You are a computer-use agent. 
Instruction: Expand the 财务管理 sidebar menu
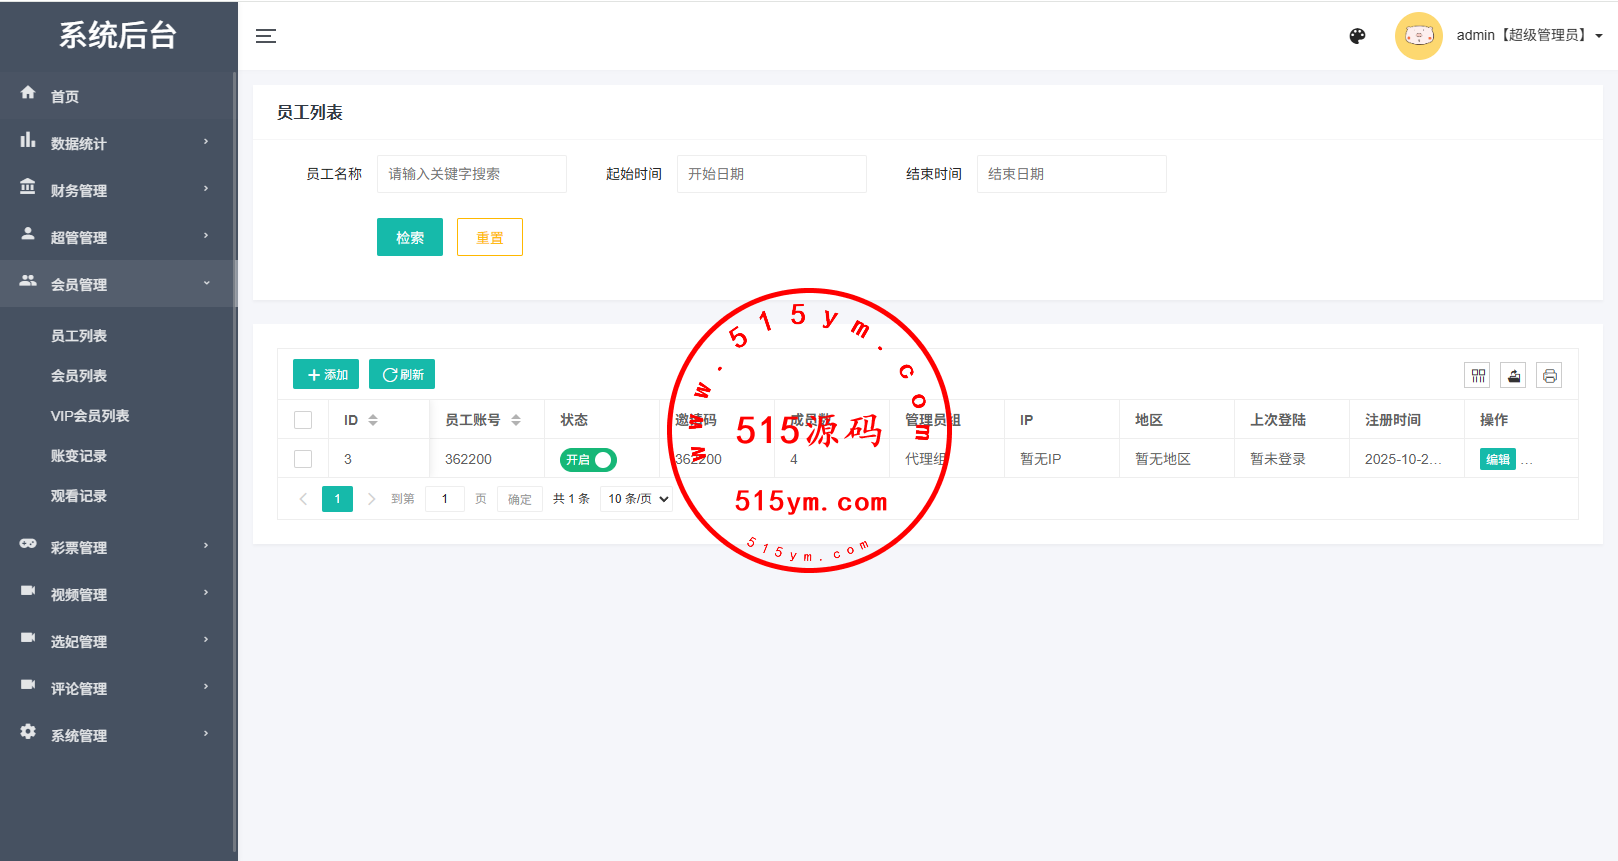coord(118,190)
